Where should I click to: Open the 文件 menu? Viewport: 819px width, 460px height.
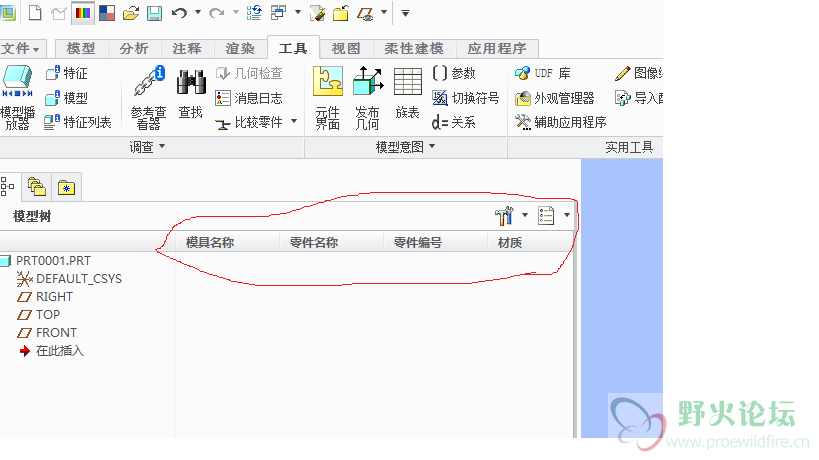tap(21, 49)
